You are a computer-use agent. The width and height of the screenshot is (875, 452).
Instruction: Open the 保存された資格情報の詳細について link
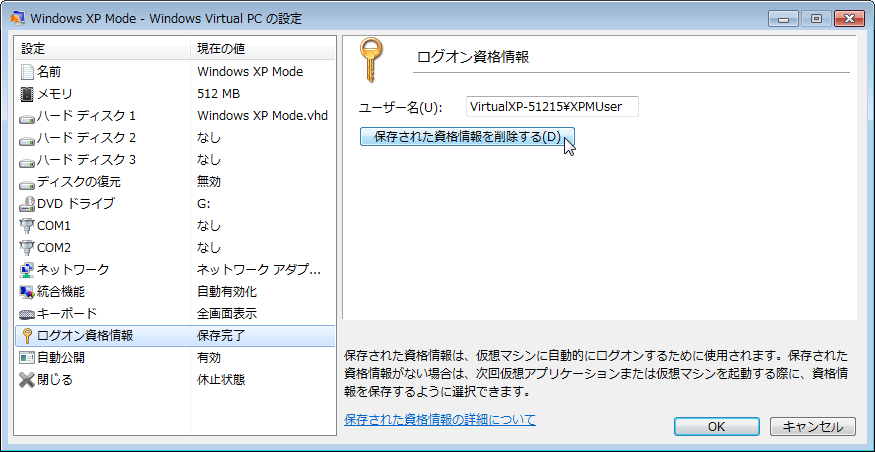tap(440, 419)
